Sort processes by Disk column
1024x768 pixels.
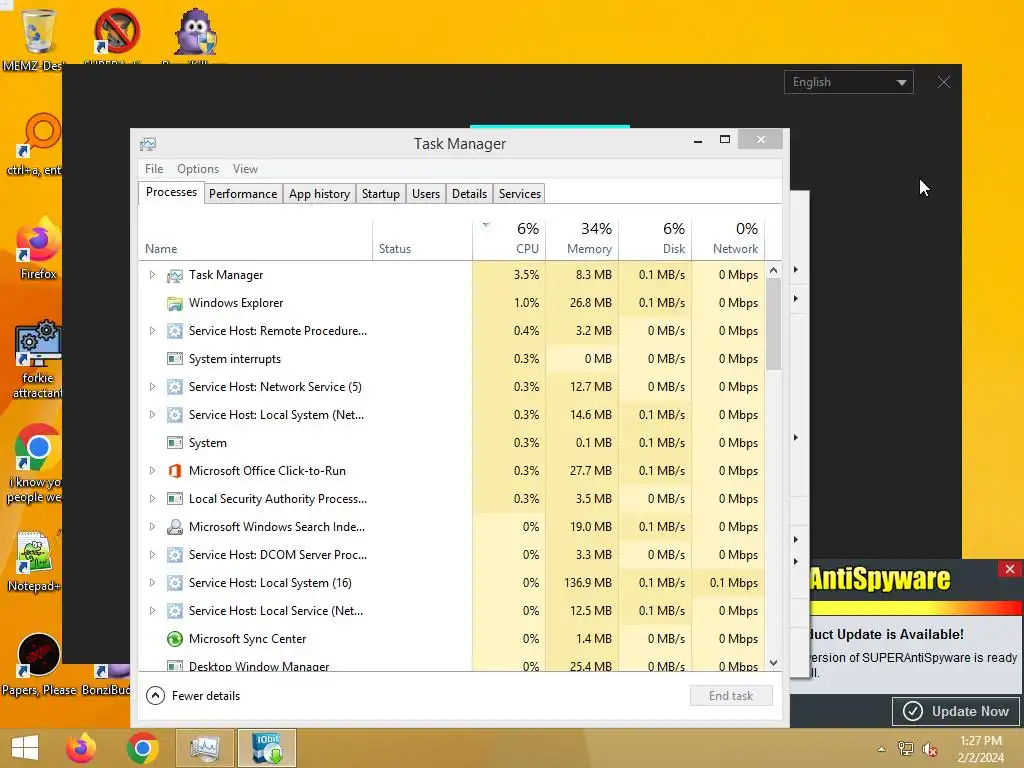tap(656, 238)
